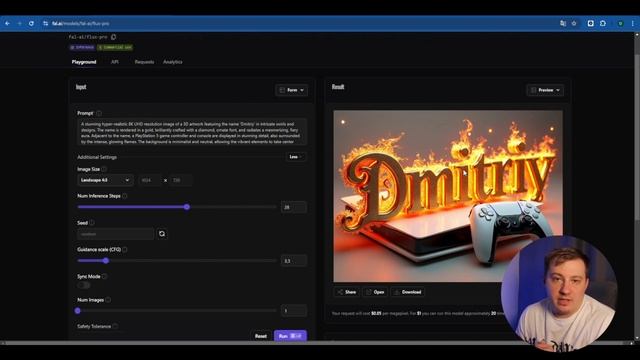The image size is (640, 360).
Task: Click the green commercial use badge
Action: coord(115,47)
